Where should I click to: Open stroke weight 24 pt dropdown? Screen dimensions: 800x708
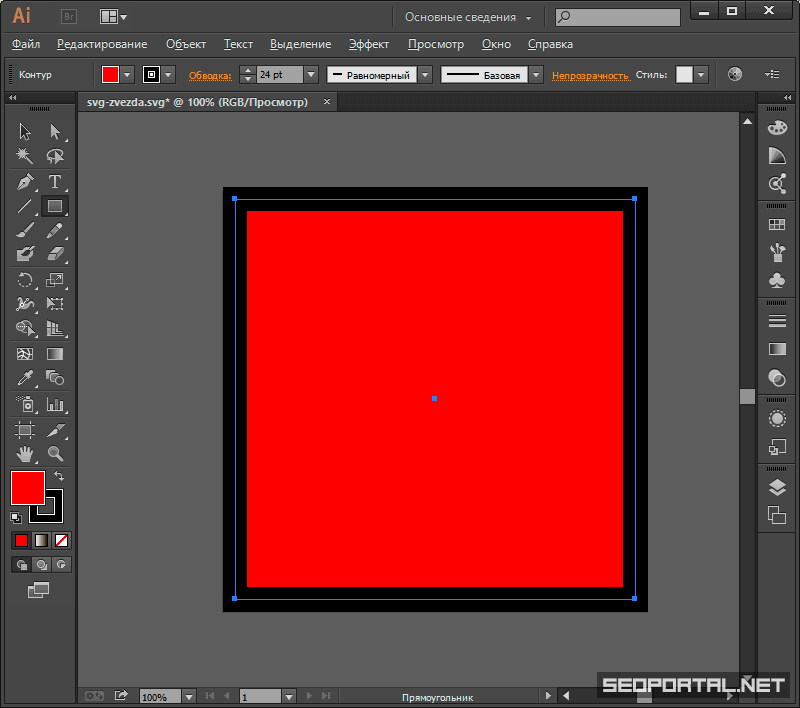pos(310,75)
